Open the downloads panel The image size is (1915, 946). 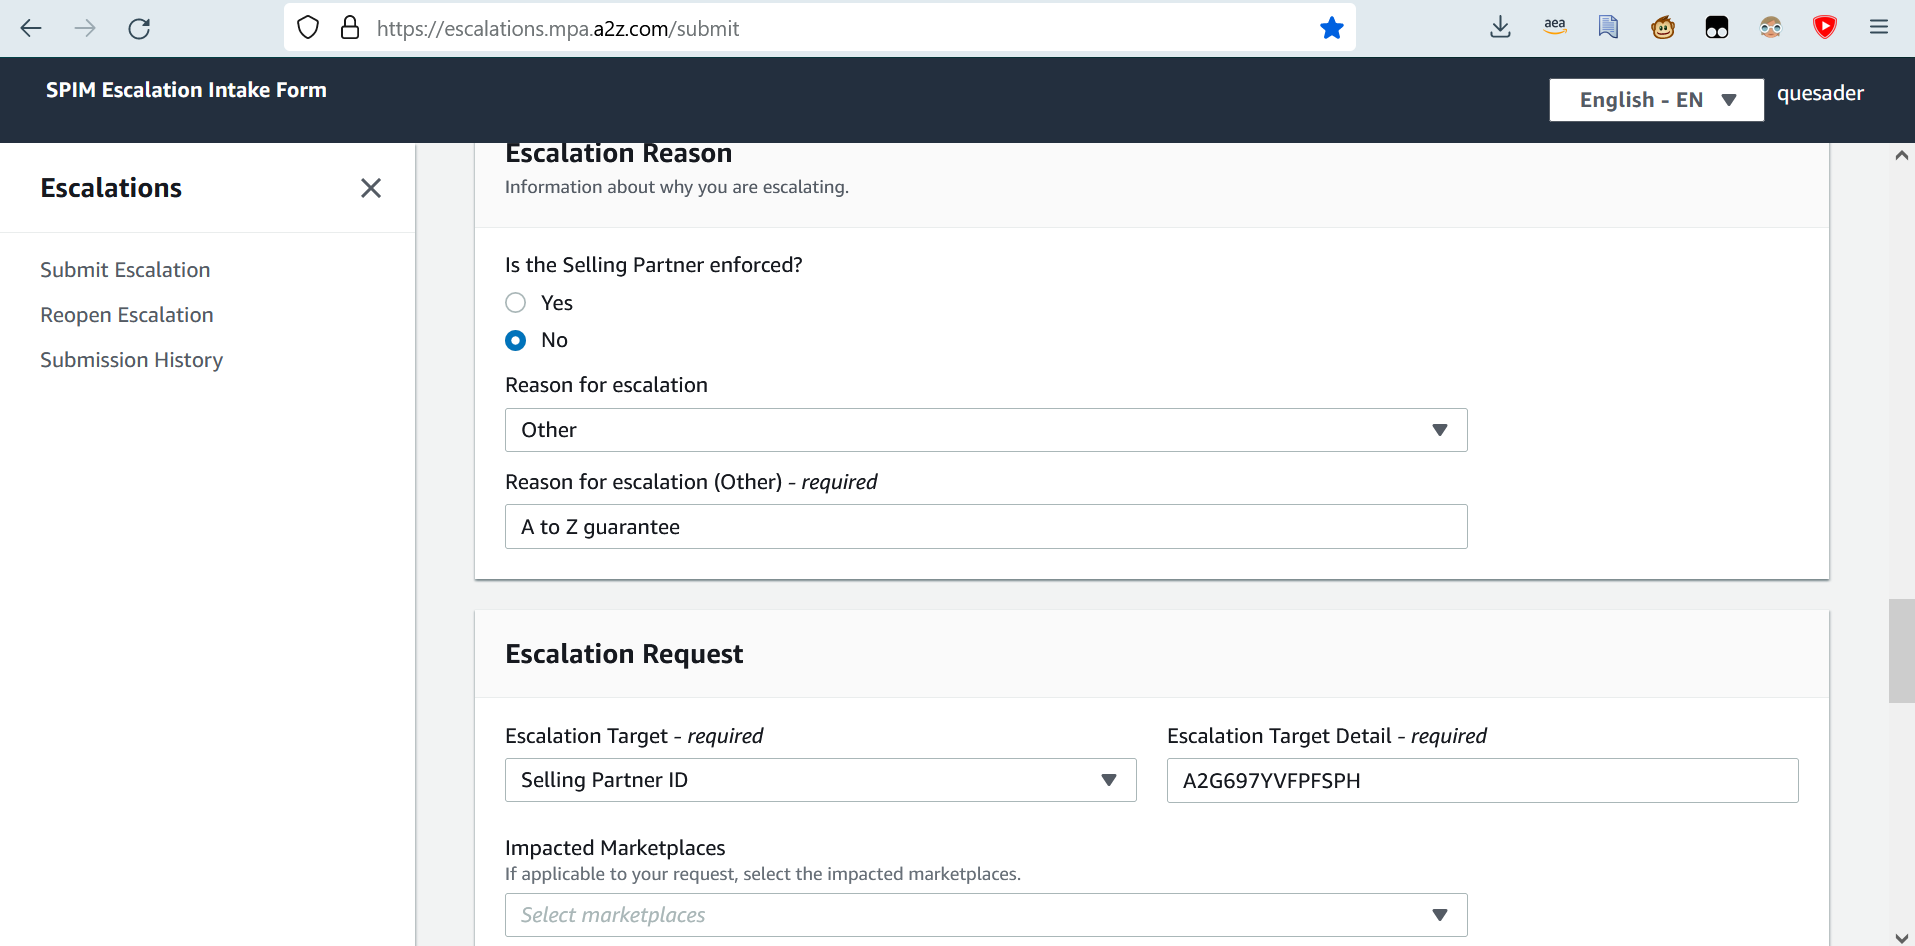pos(1500,28)
